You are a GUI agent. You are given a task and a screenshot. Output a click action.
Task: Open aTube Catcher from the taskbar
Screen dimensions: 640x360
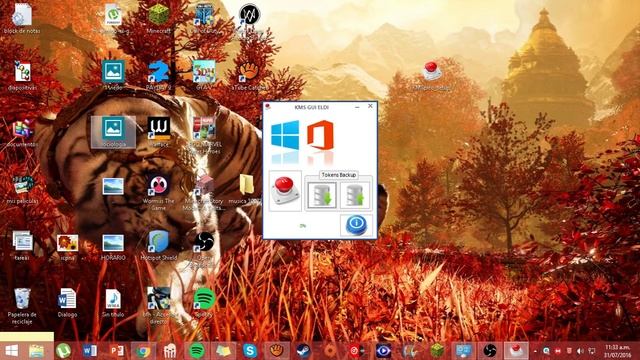click(x=276, y=351)
